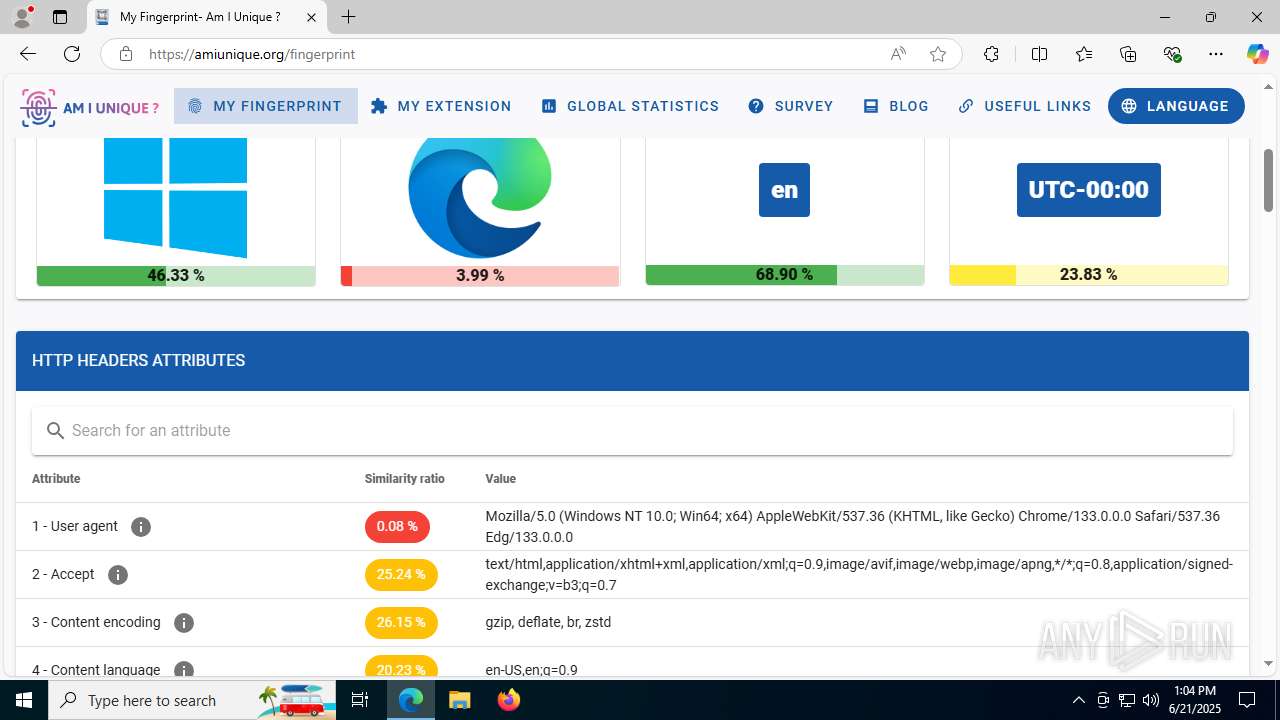This screenshot has width=1280, height=720.
Task: Go to the My Extension page
Action: point(441,106)
